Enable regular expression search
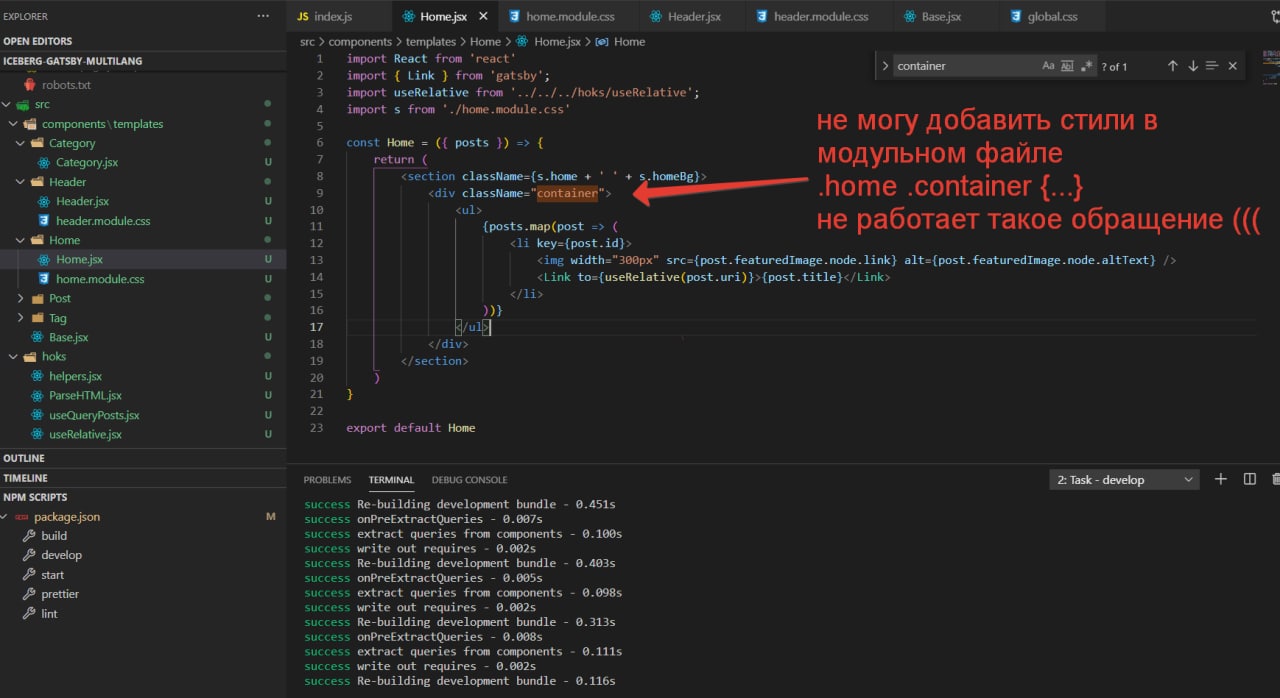 point(1086,66)
